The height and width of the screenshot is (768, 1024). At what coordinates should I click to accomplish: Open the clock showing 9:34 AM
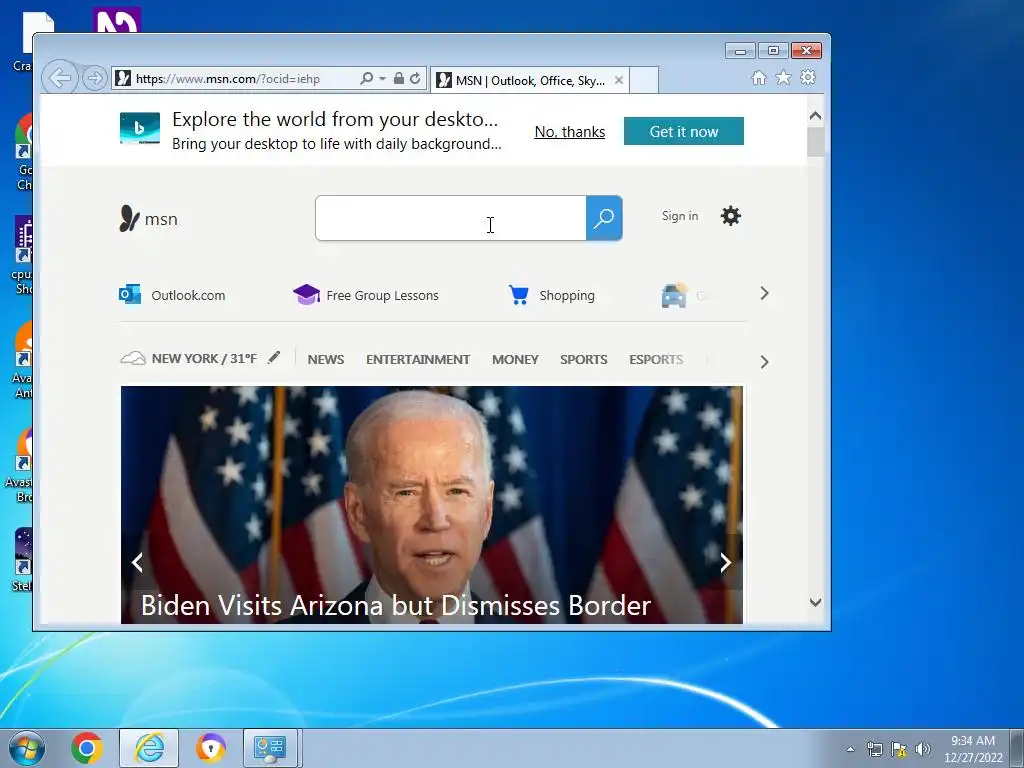coord(973,749)
